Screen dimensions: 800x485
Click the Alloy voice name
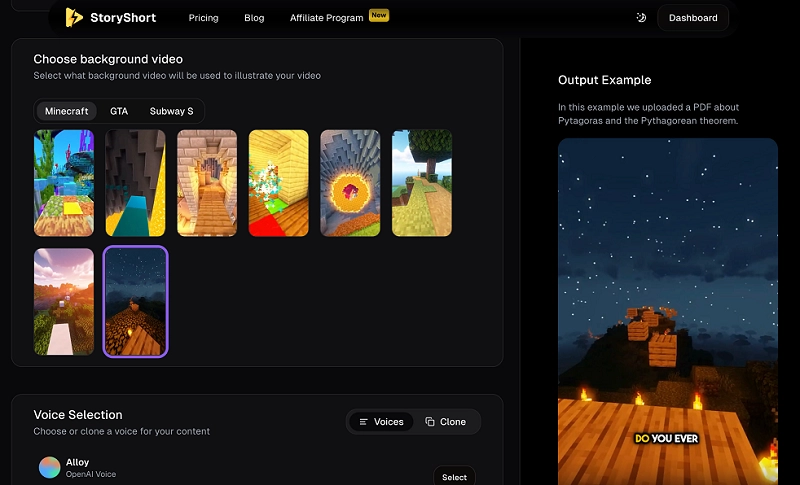(x=77, y=462)
